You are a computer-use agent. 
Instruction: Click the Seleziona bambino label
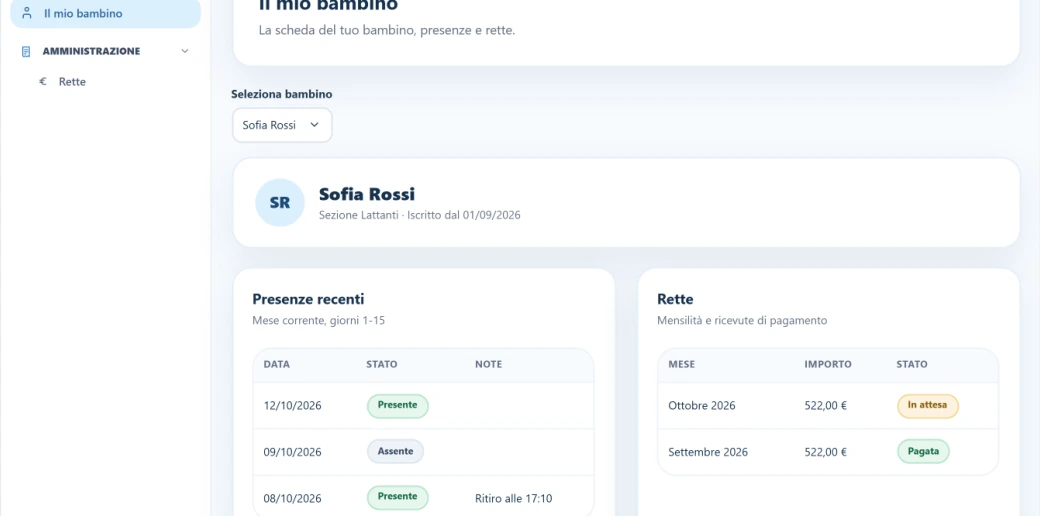(282, 94)
